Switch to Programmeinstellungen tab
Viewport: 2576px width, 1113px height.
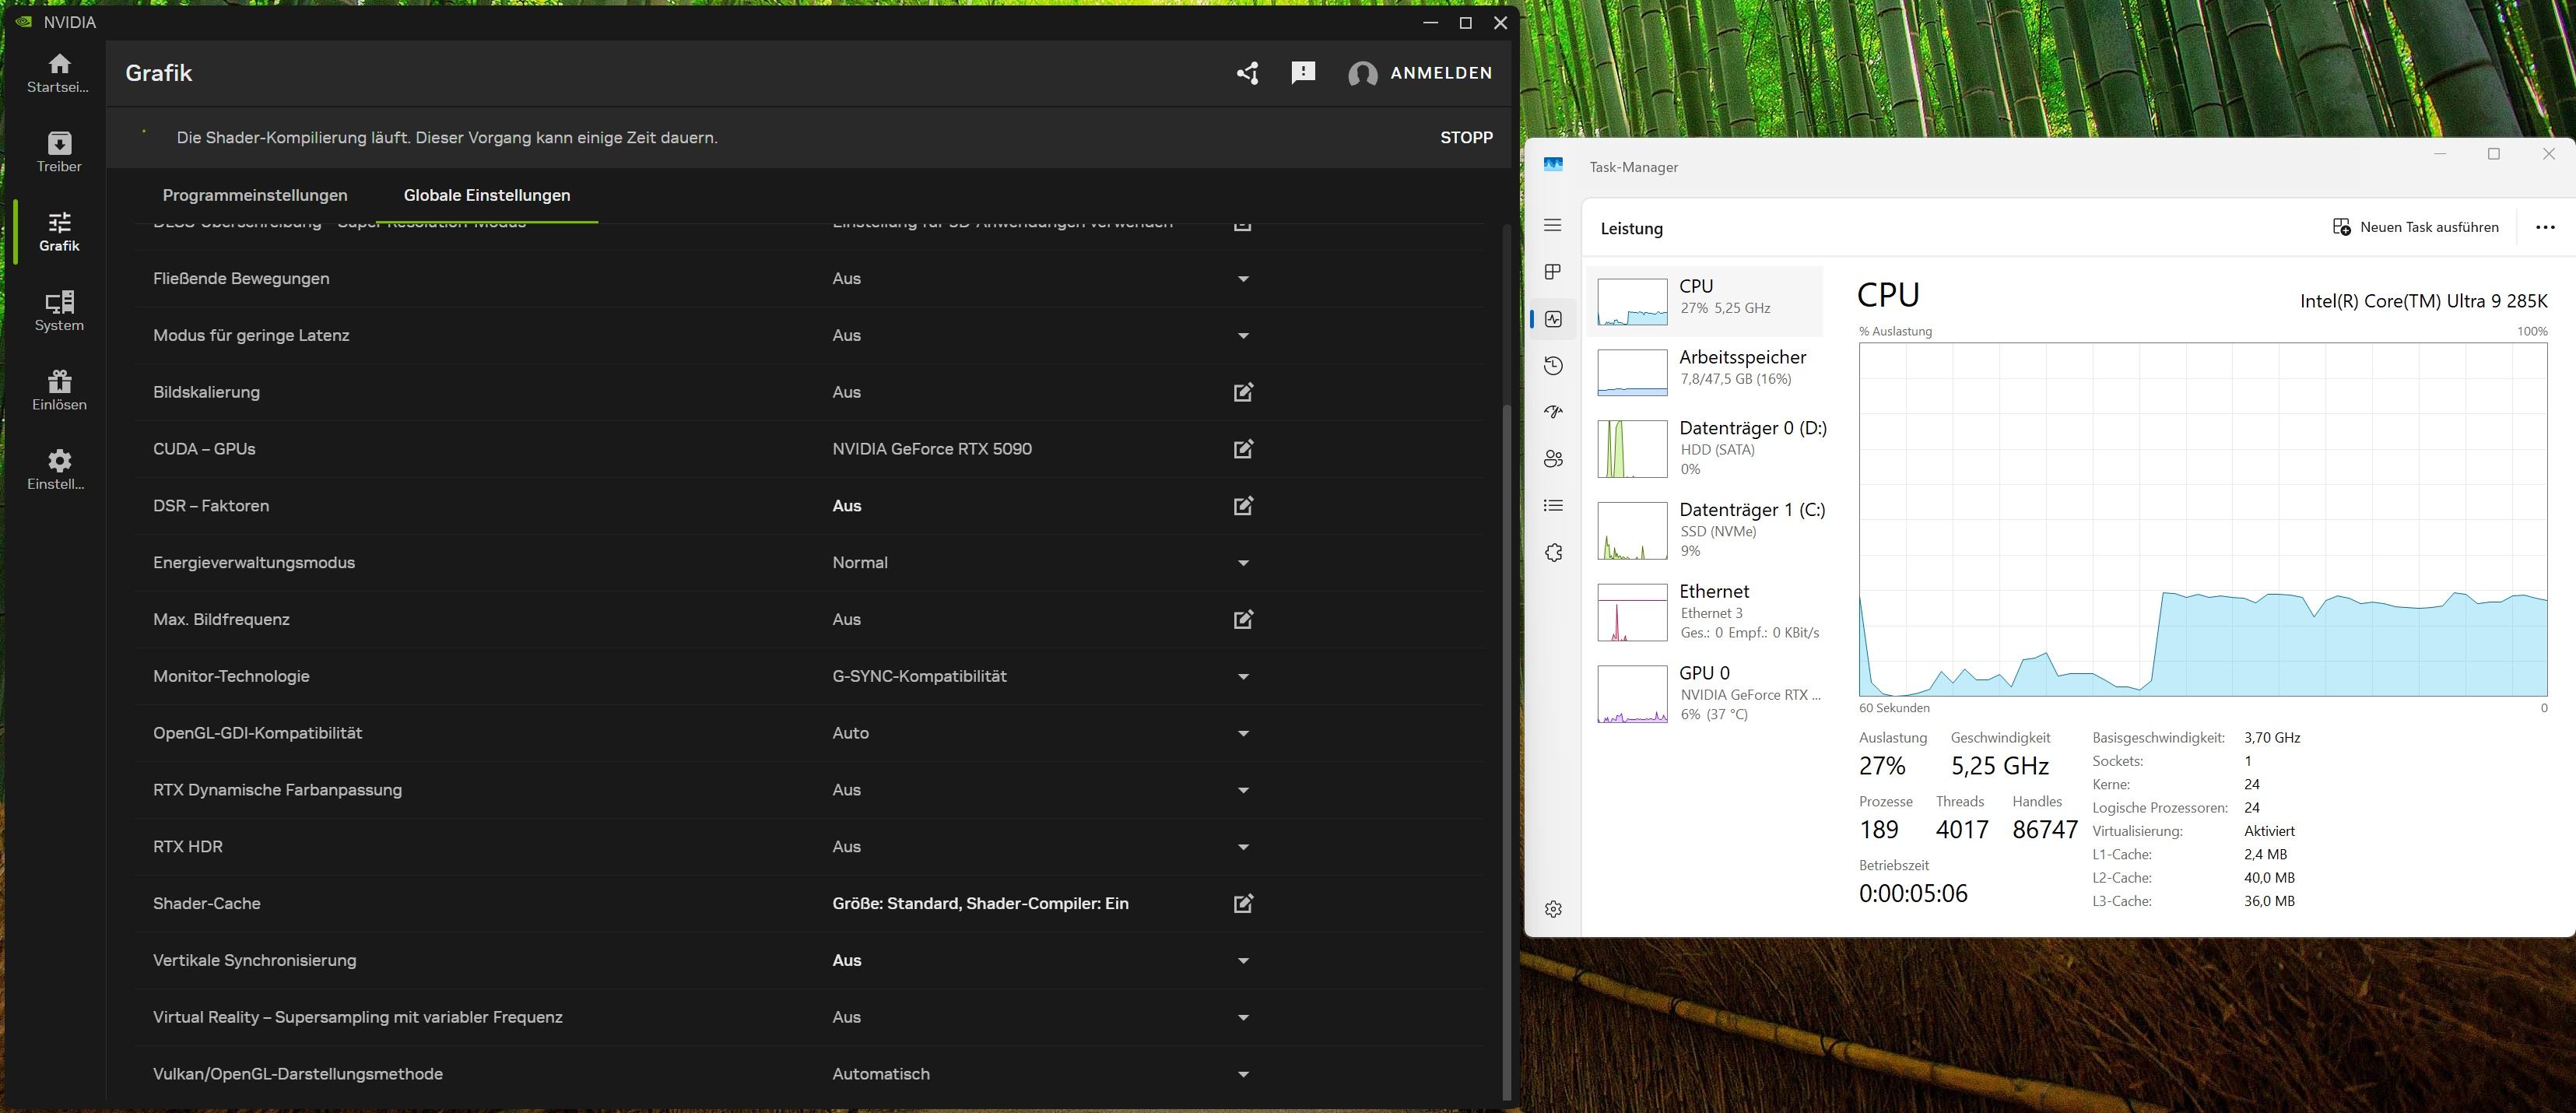point(255,195)
